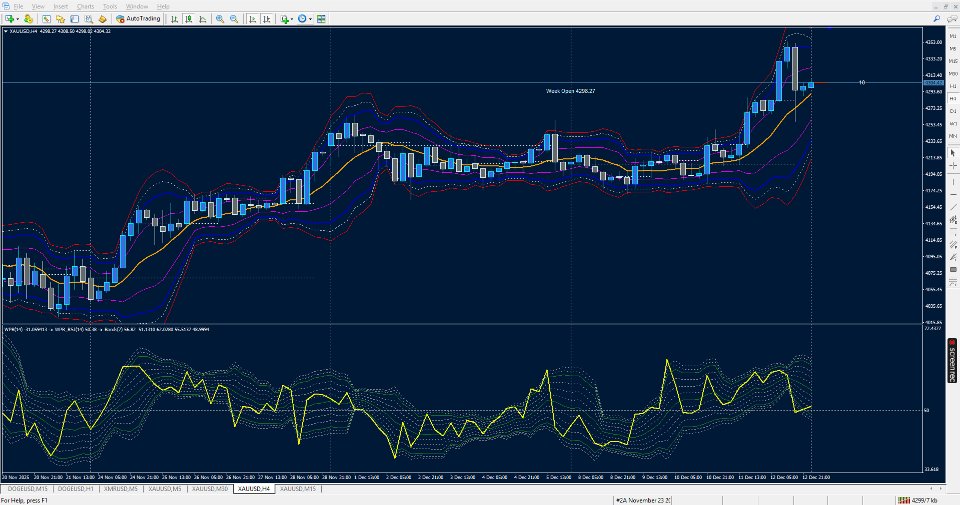Click the 4299/7 kb status text

(924, 500)
